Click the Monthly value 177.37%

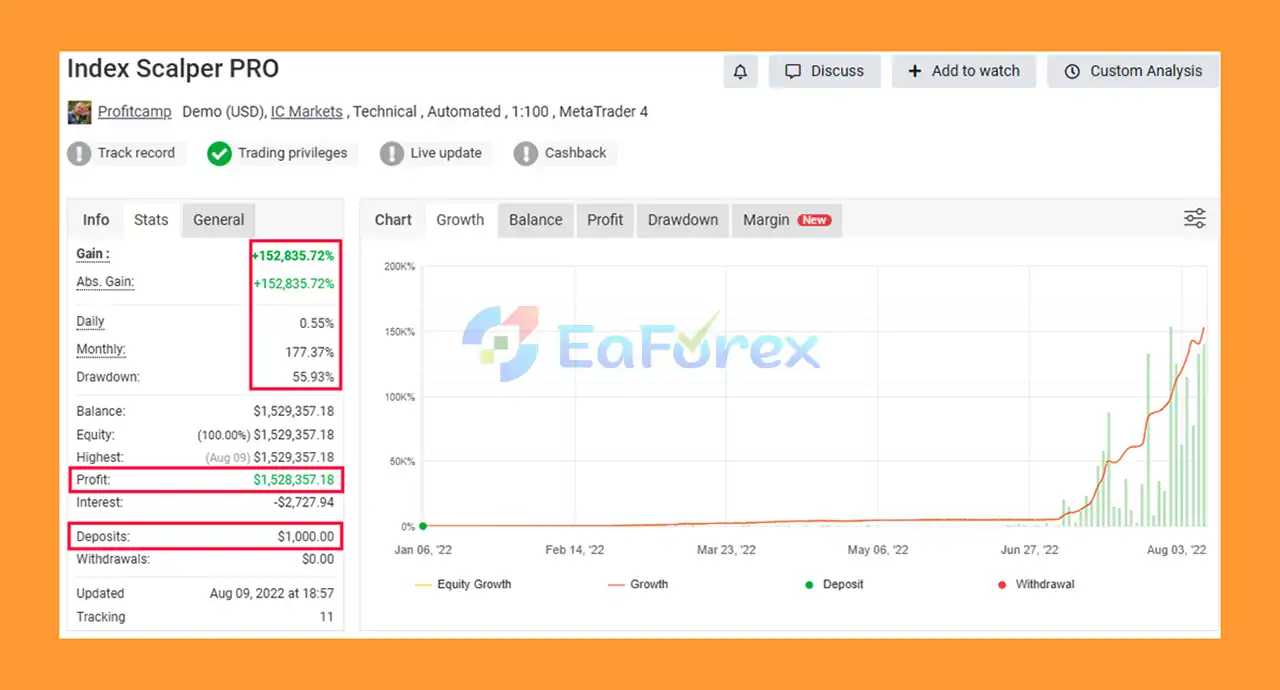(x=310, y=352)
